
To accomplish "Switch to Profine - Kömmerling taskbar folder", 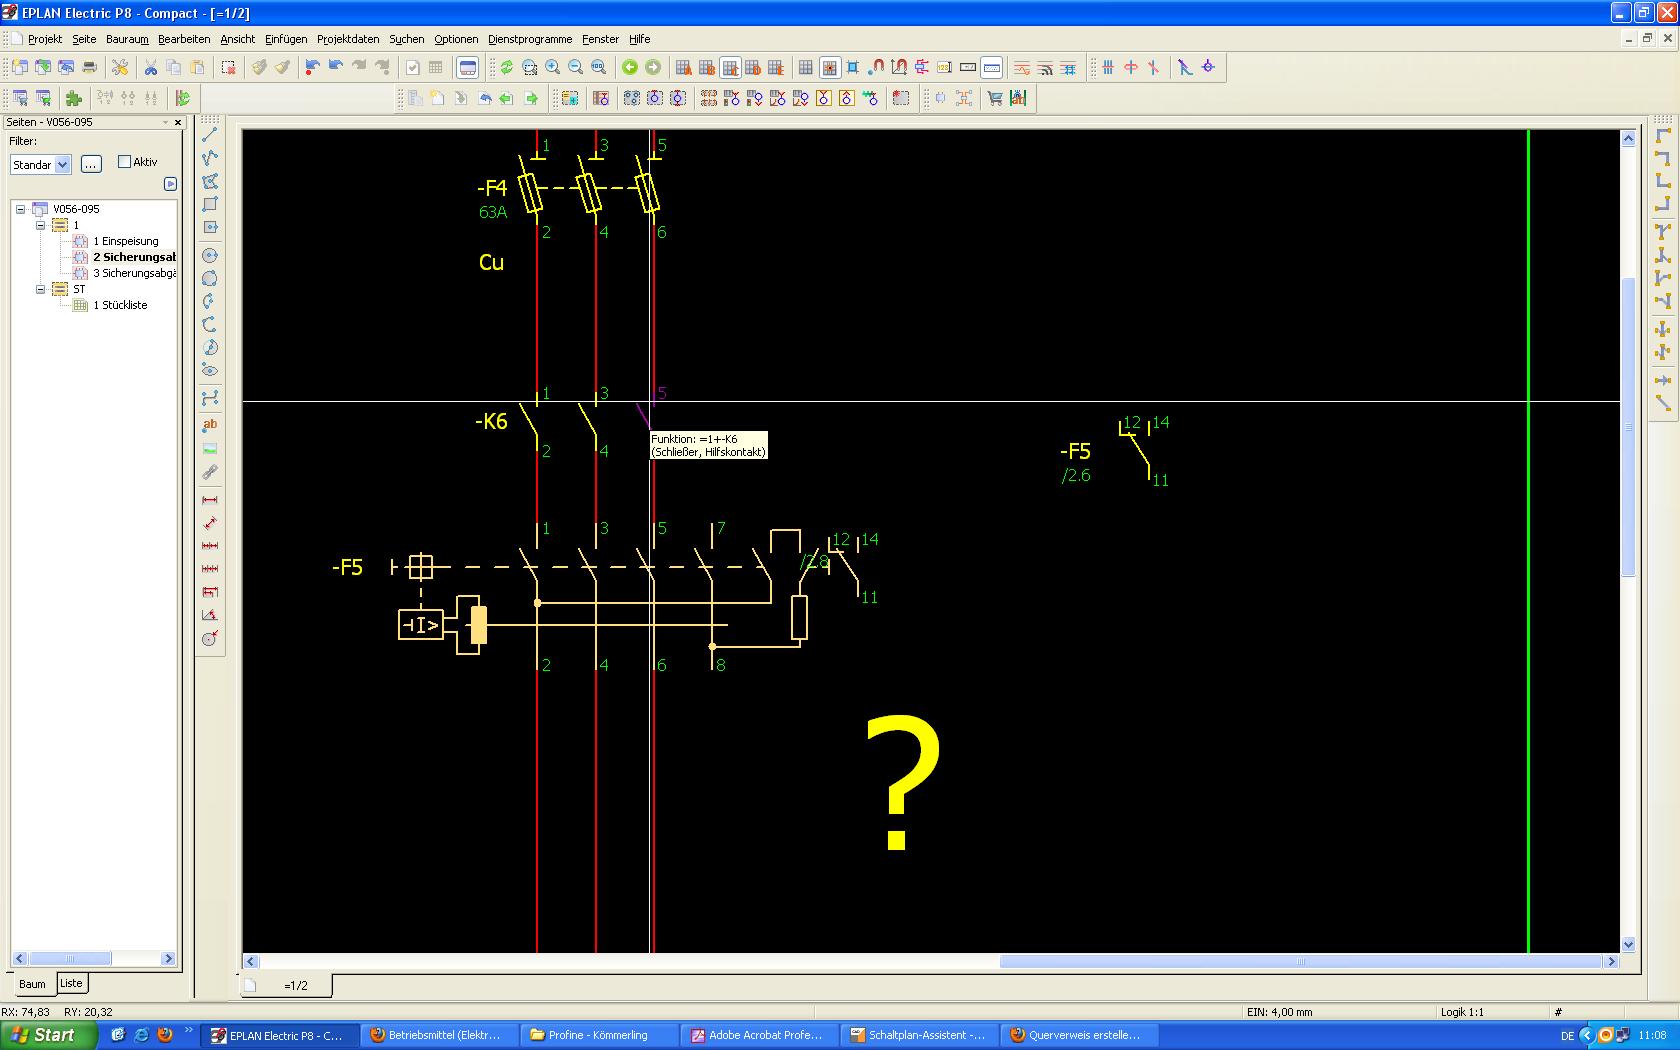I will point(599,1035).
